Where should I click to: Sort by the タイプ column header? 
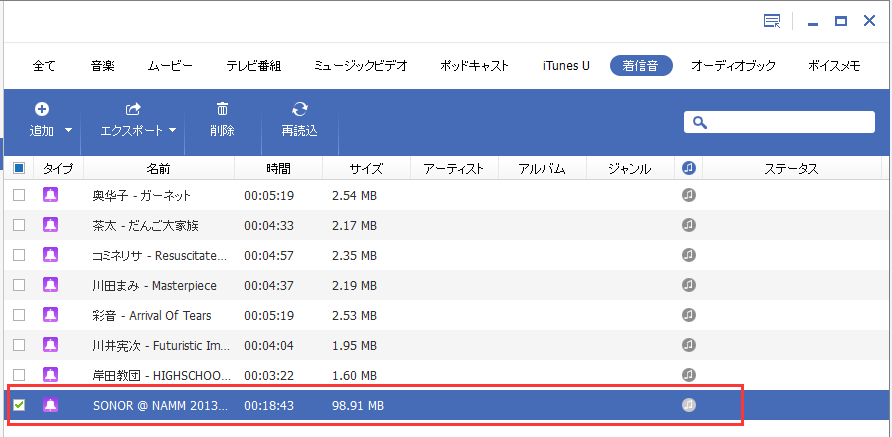tap(59, 168)
